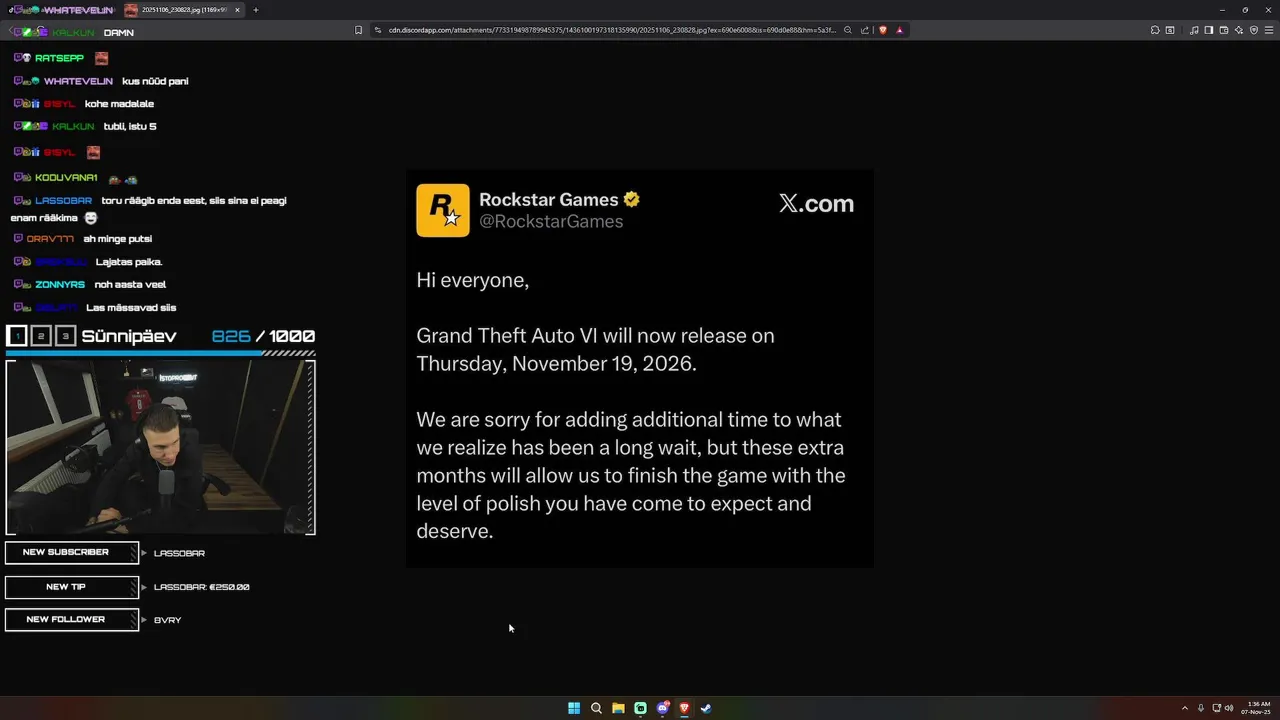Screen dimensions: 1280x720
Task: Open the browser hamburger menu
Action: [x=1269, y=30]
